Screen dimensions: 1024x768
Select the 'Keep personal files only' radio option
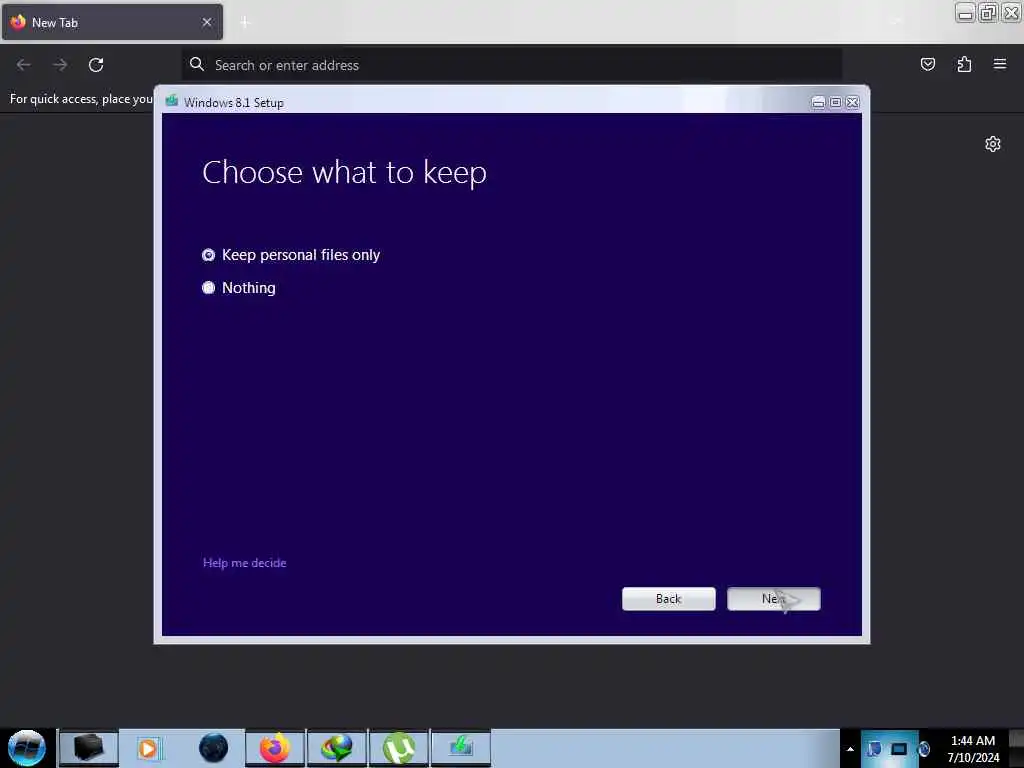208,255
